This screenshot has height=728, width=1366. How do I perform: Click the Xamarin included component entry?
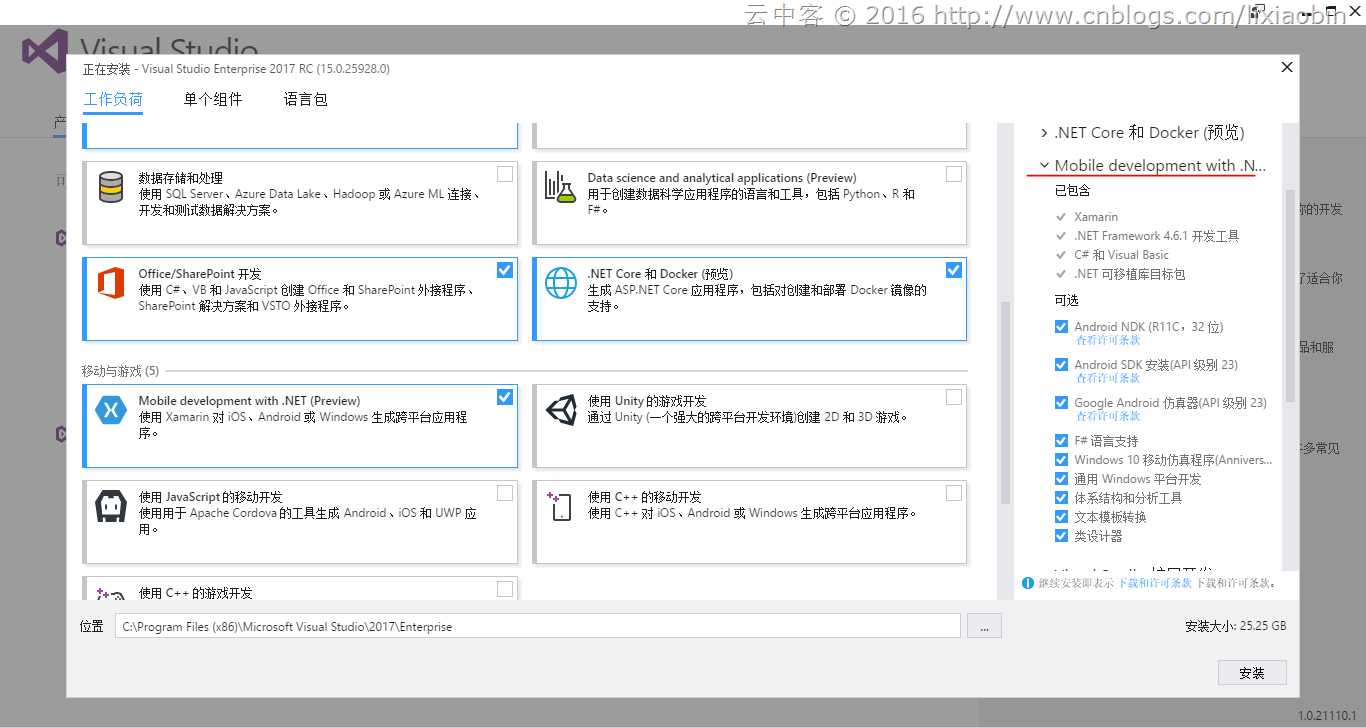(x=1096, y=217)
